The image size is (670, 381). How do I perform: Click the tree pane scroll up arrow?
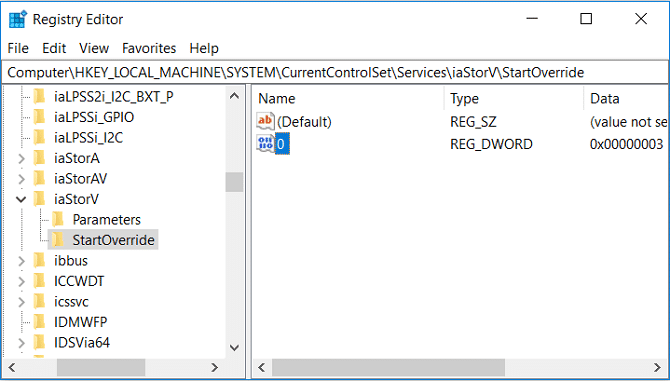pyautogui.click(x=234, y=96)
